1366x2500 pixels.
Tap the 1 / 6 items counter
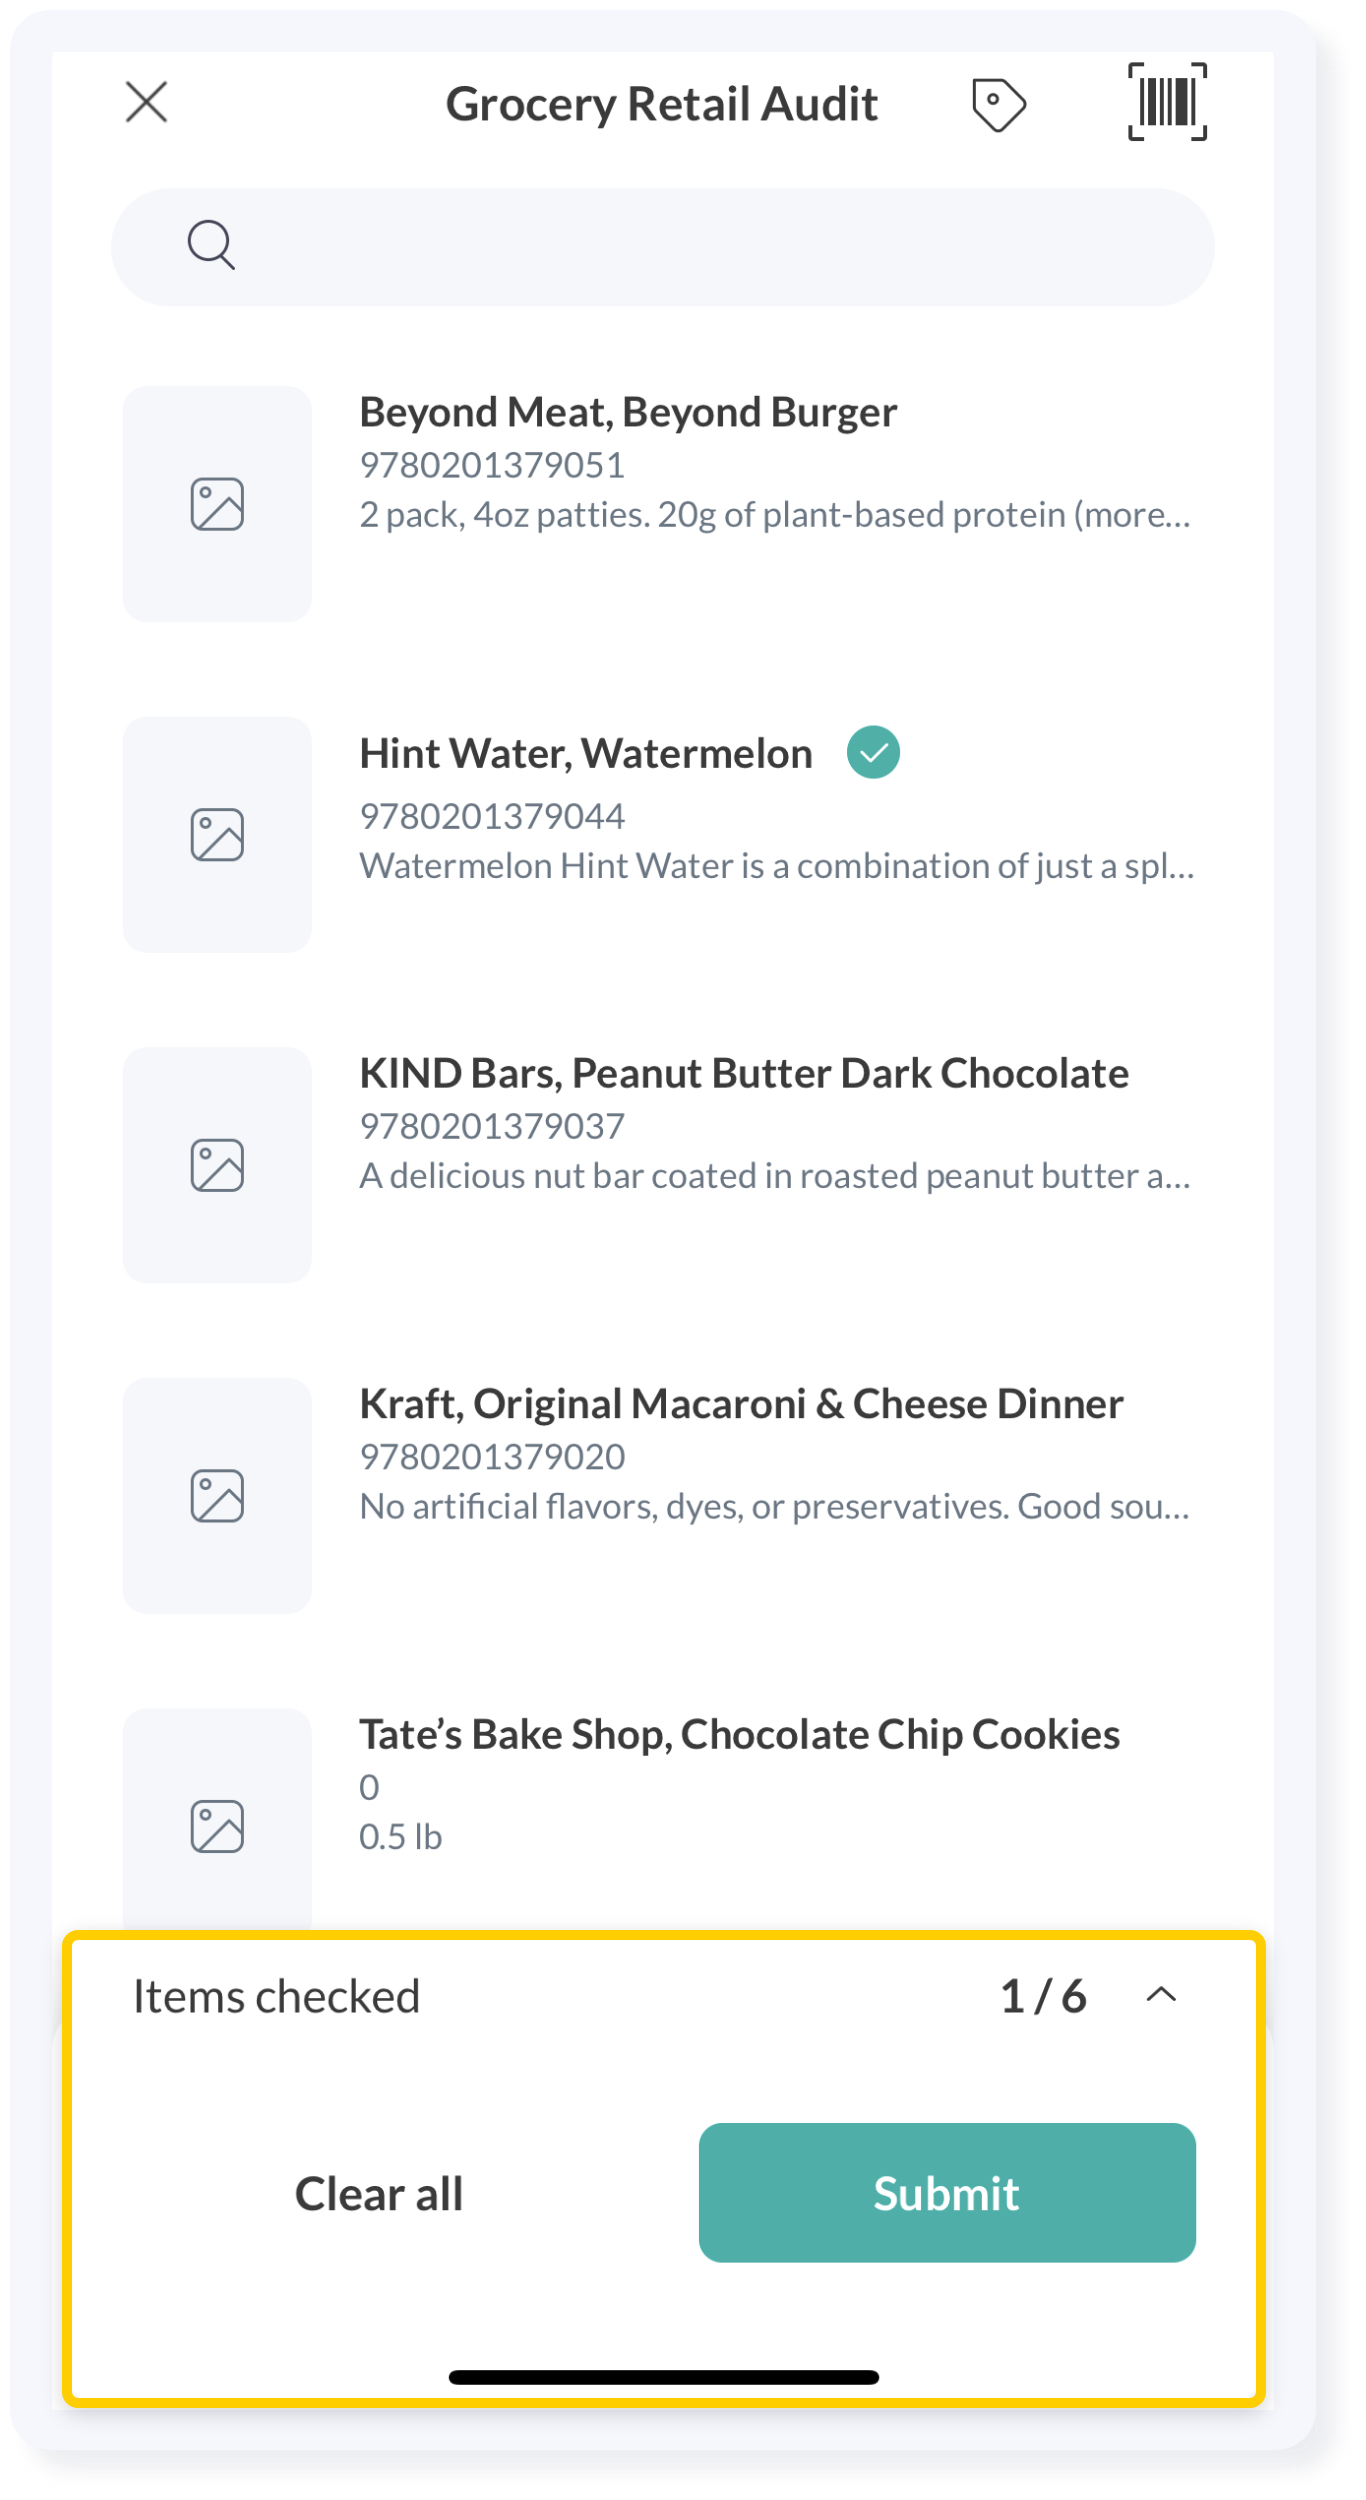[1043, 1997]
